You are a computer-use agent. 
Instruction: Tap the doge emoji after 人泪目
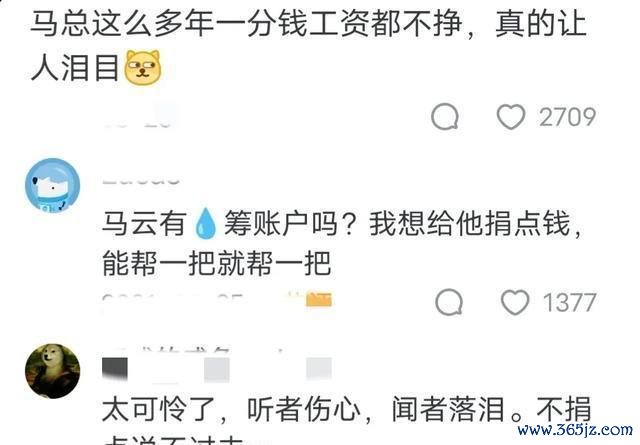[x=142, y=67]
